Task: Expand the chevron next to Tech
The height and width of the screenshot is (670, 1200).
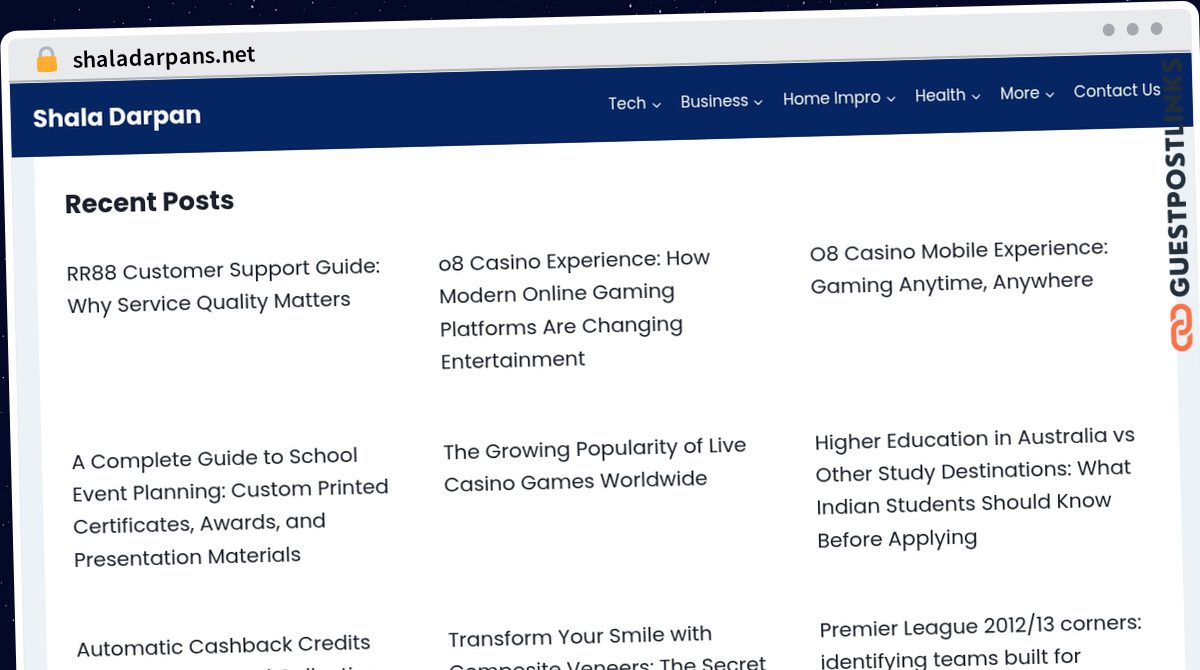Action: (x=657, y=104)
